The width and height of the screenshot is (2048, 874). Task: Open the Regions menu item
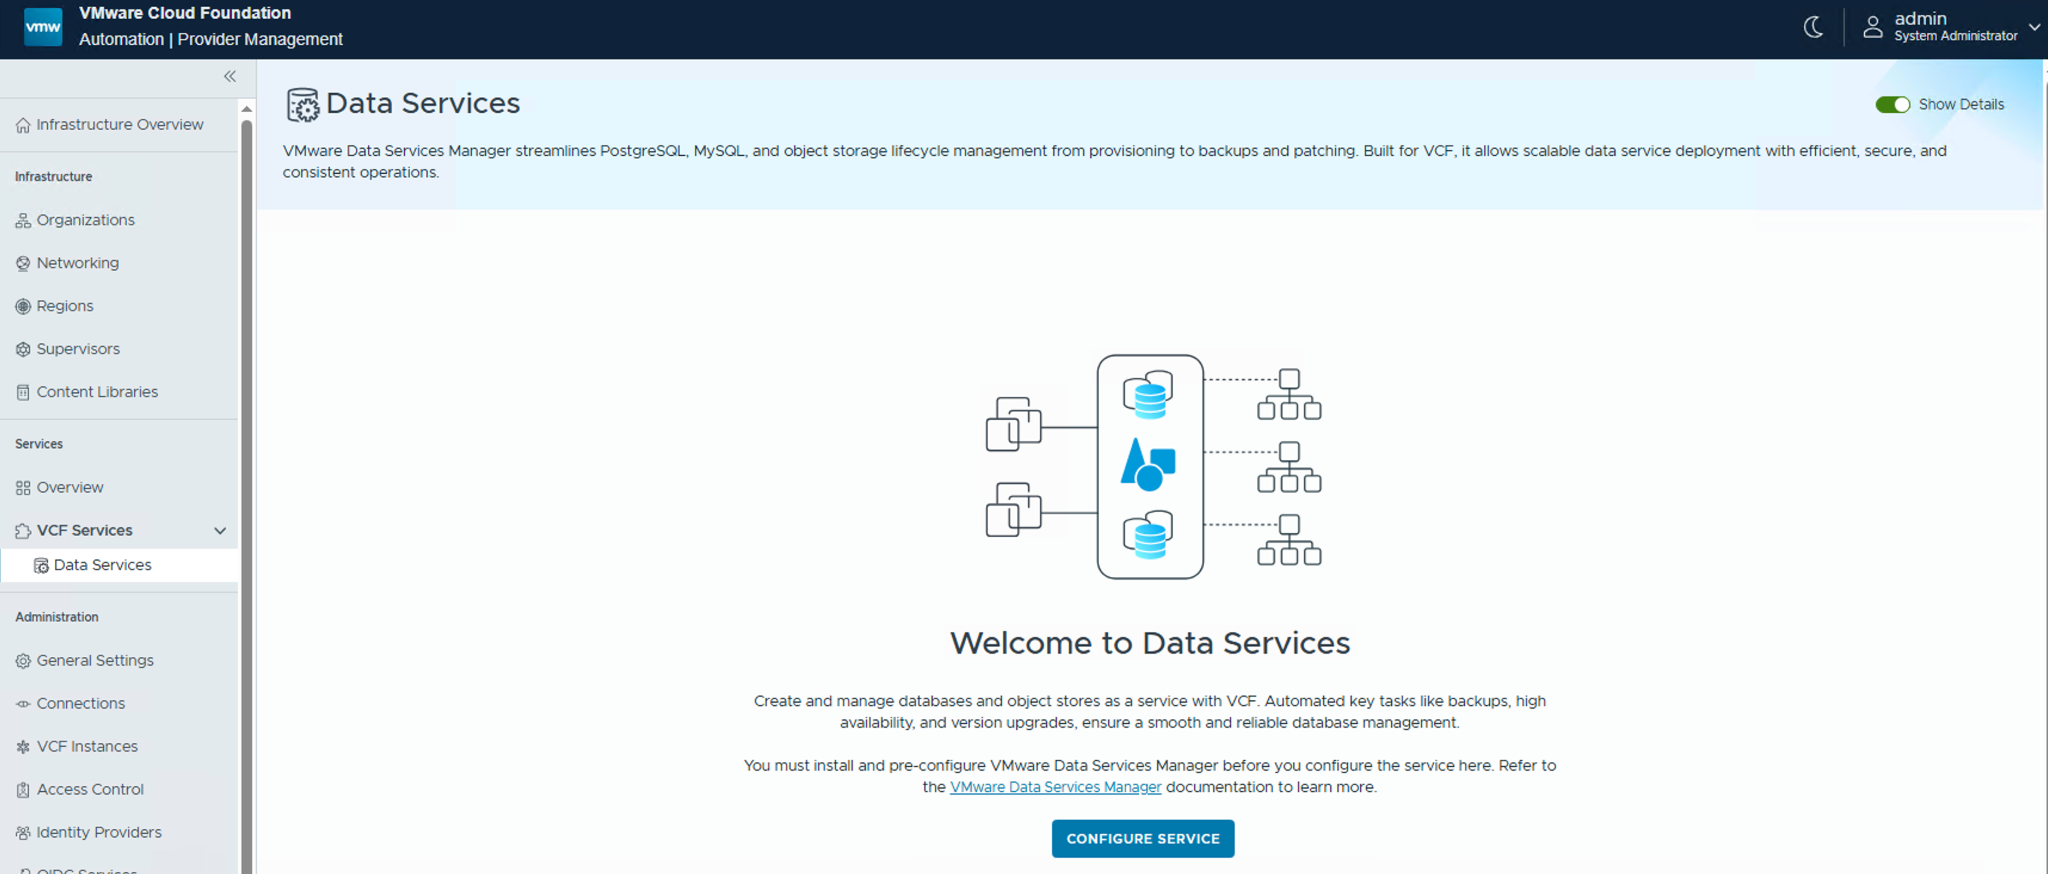tap(65, 306)
